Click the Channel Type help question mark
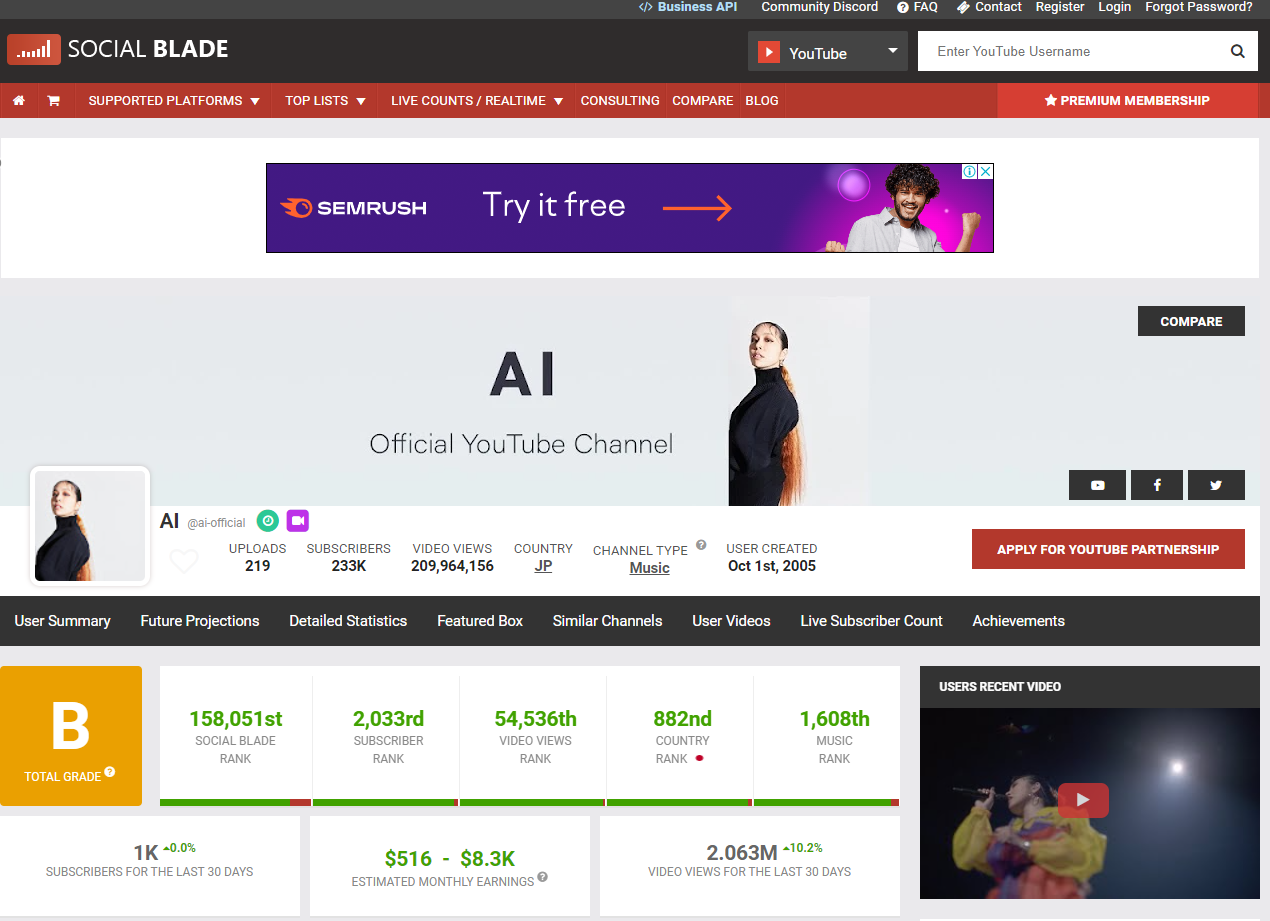 pos(701,545)
